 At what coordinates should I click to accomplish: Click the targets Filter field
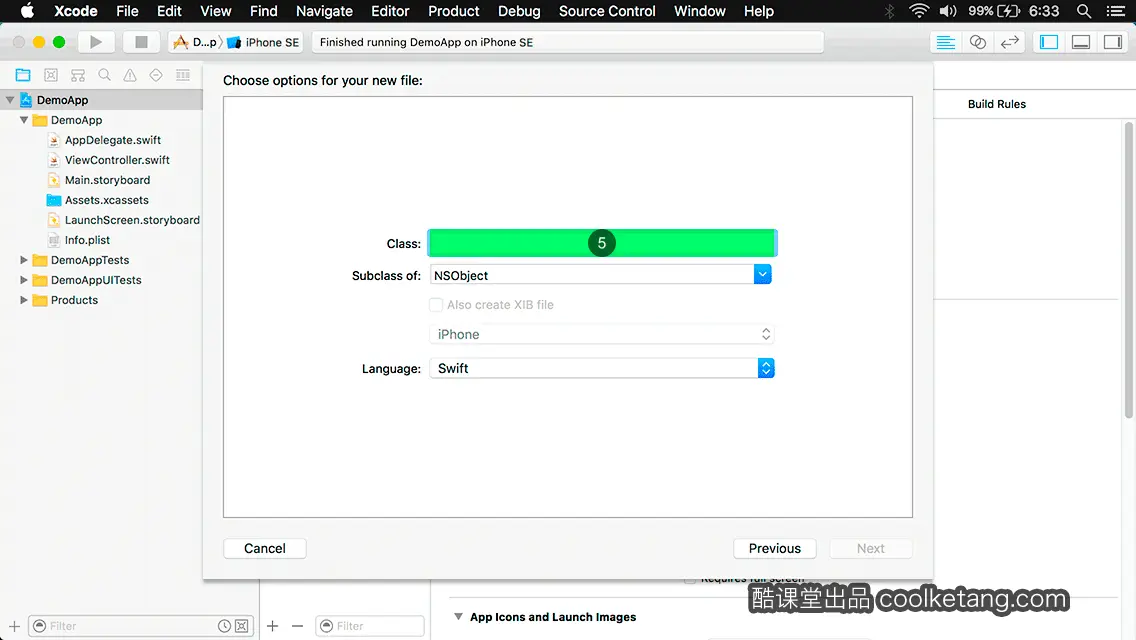point(369,626)
